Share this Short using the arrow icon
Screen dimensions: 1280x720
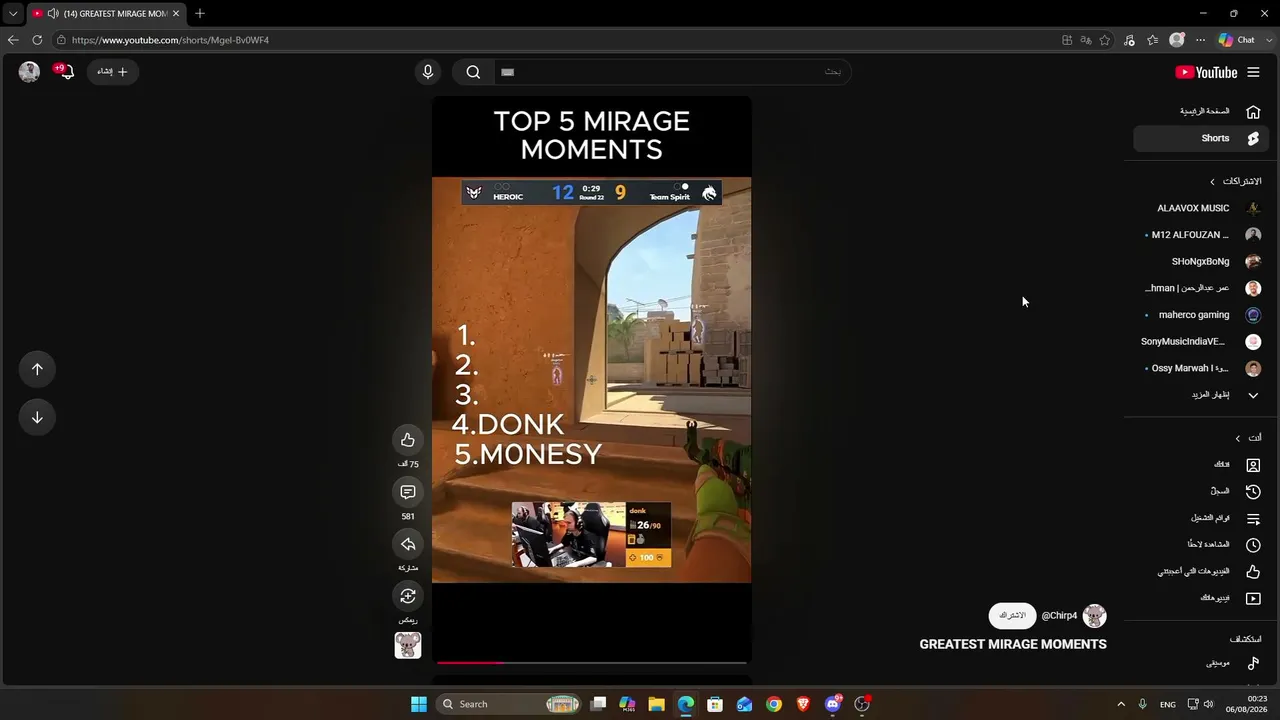point(408,544)
